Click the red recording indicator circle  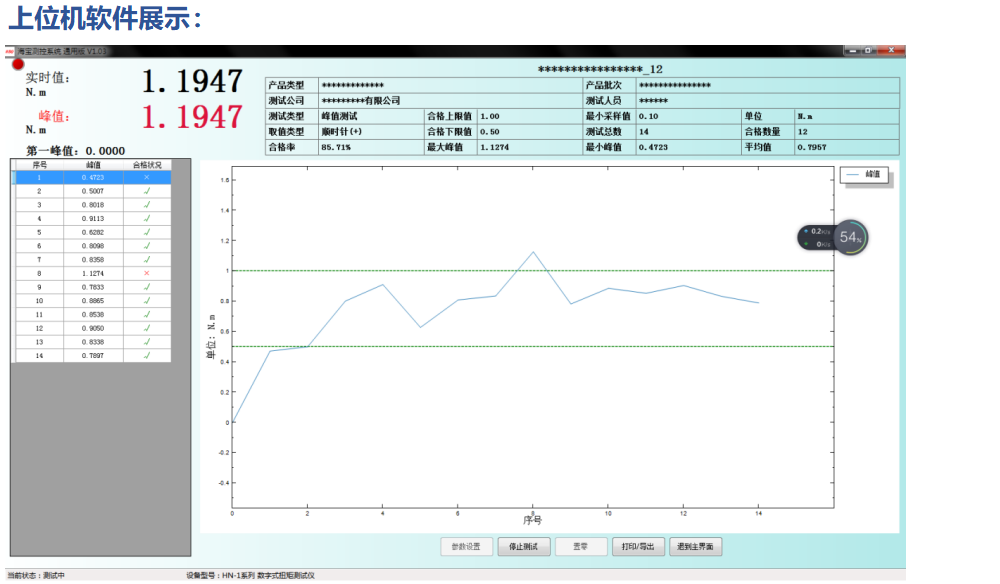click(x=18, y=64)
